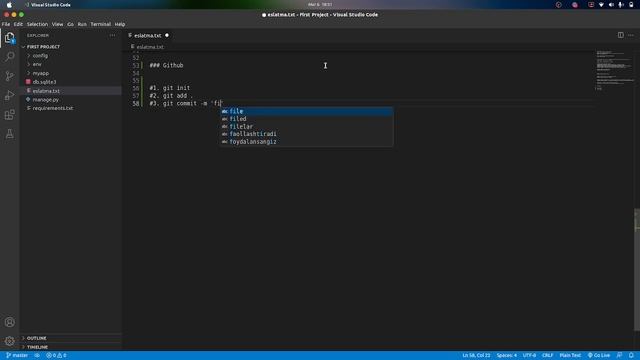Click the Synchronize Changes icon in status bar
This screenshot has height=360, width=640.
coord(37,356)
